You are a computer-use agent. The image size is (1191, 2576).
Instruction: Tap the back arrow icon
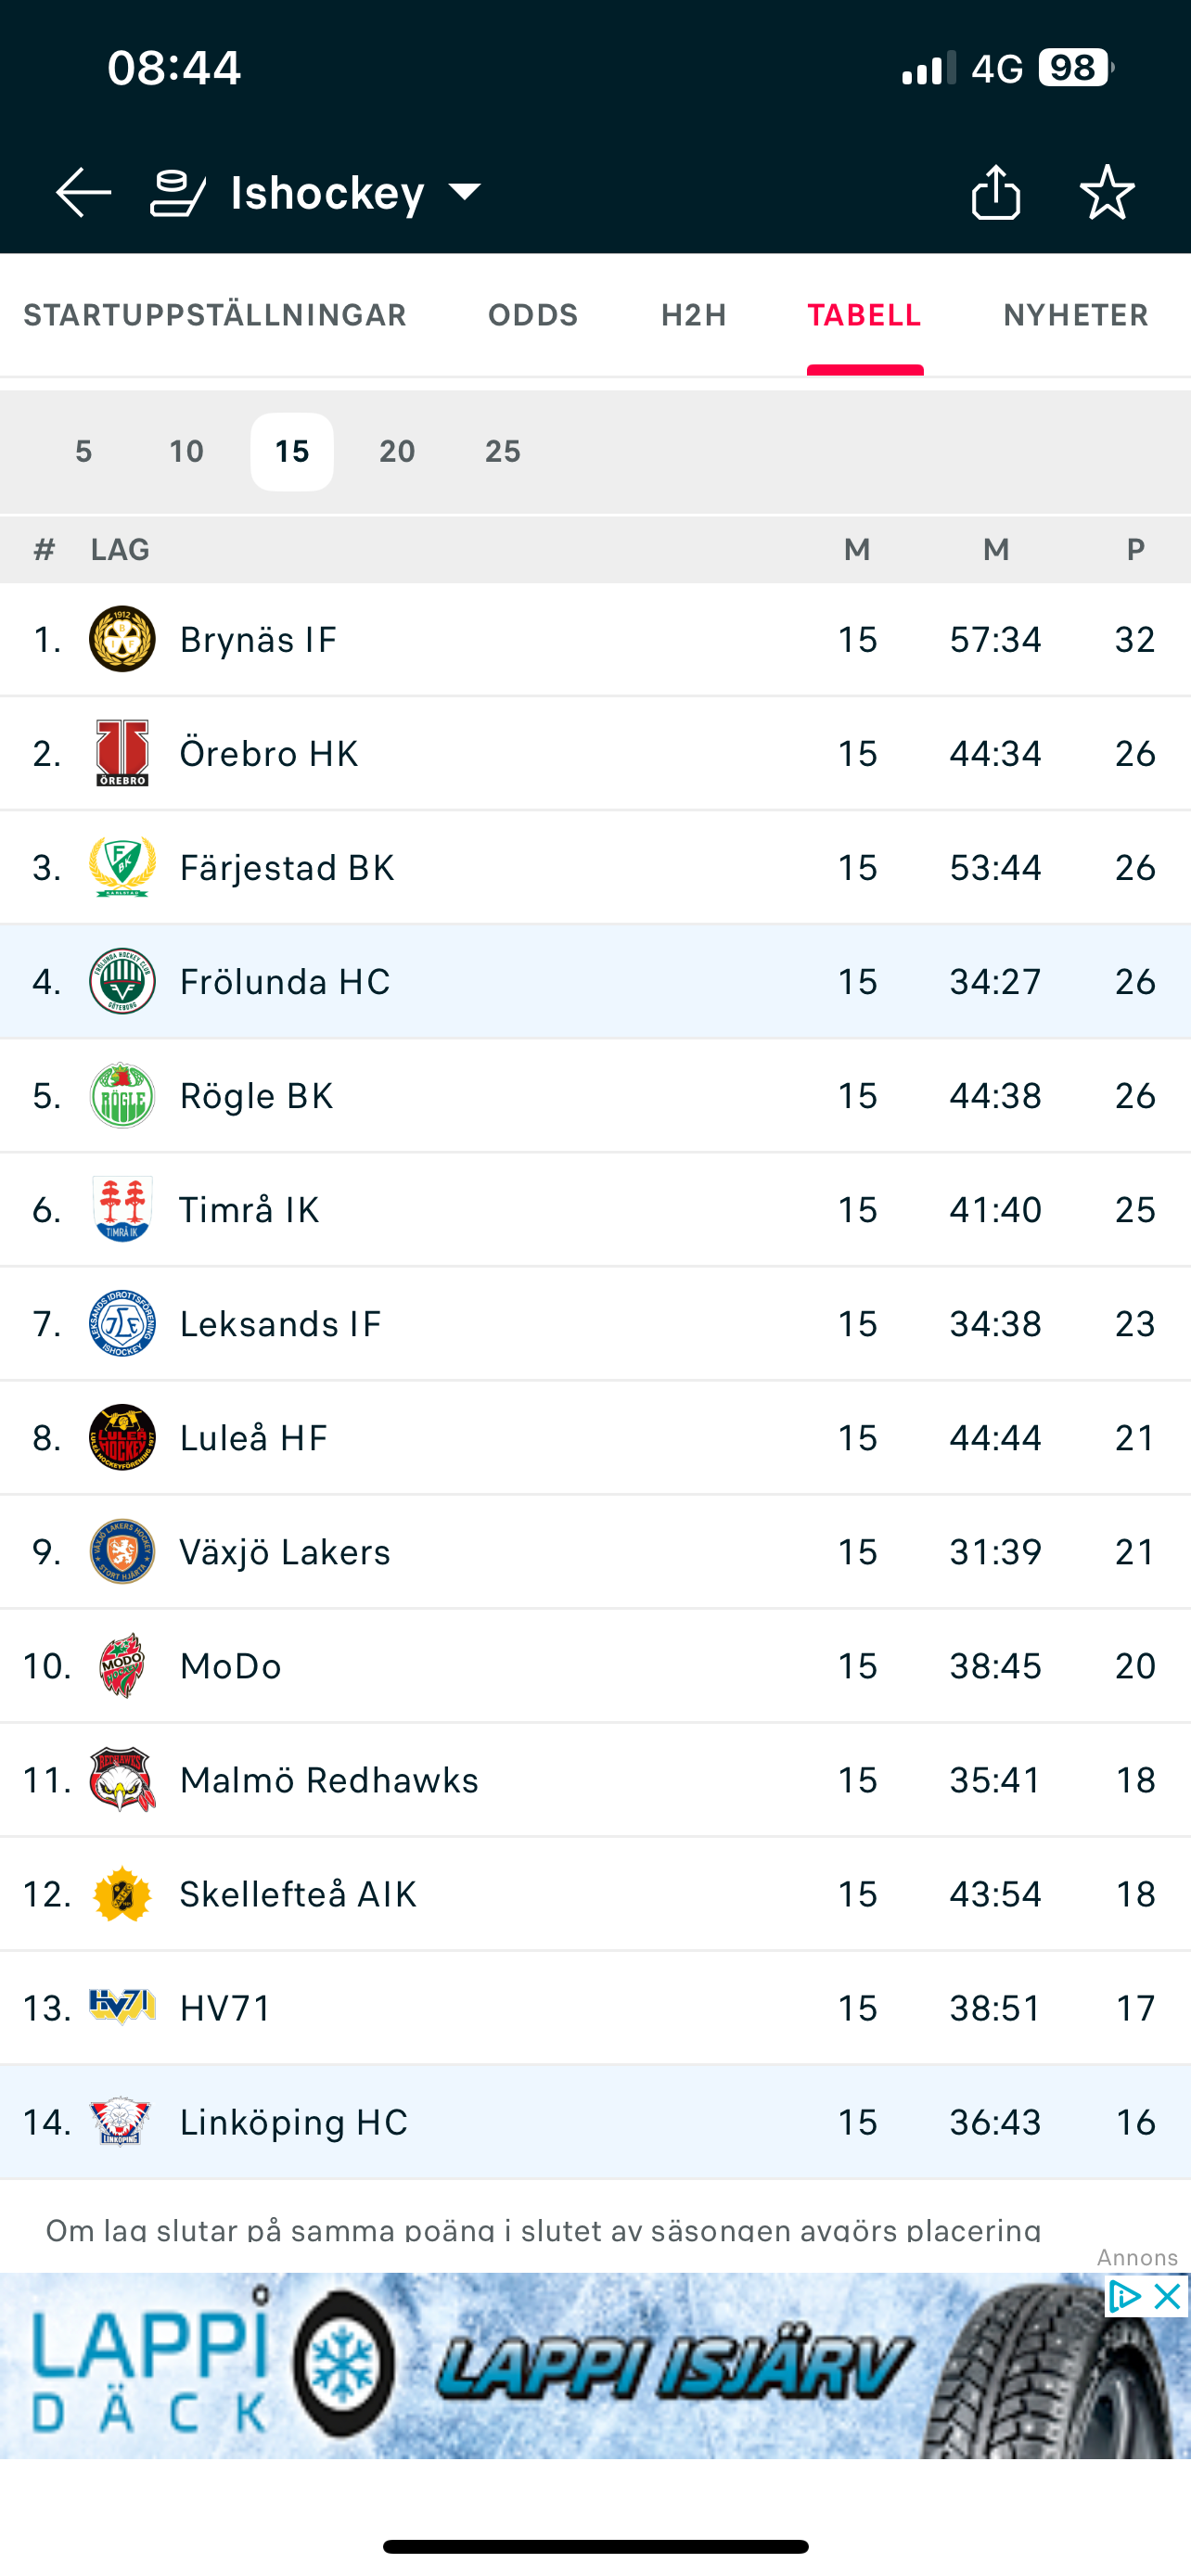(83, 192)
